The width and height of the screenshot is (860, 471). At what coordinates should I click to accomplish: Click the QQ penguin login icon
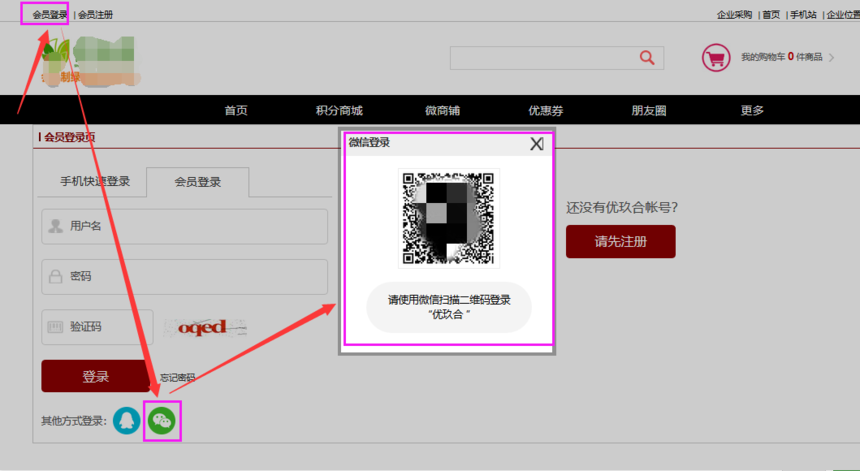[x=127, y=421]
